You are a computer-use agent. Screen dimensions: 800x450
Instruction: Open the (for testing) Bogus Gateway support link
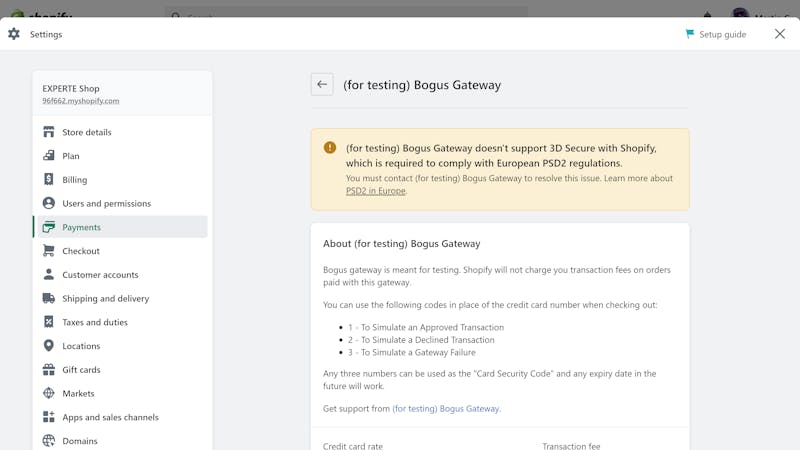point(445,409)
